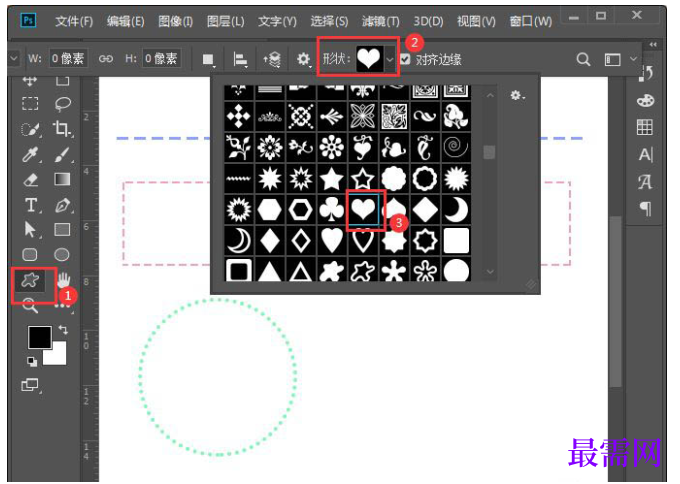Open the 视图(V) menu

476,21
